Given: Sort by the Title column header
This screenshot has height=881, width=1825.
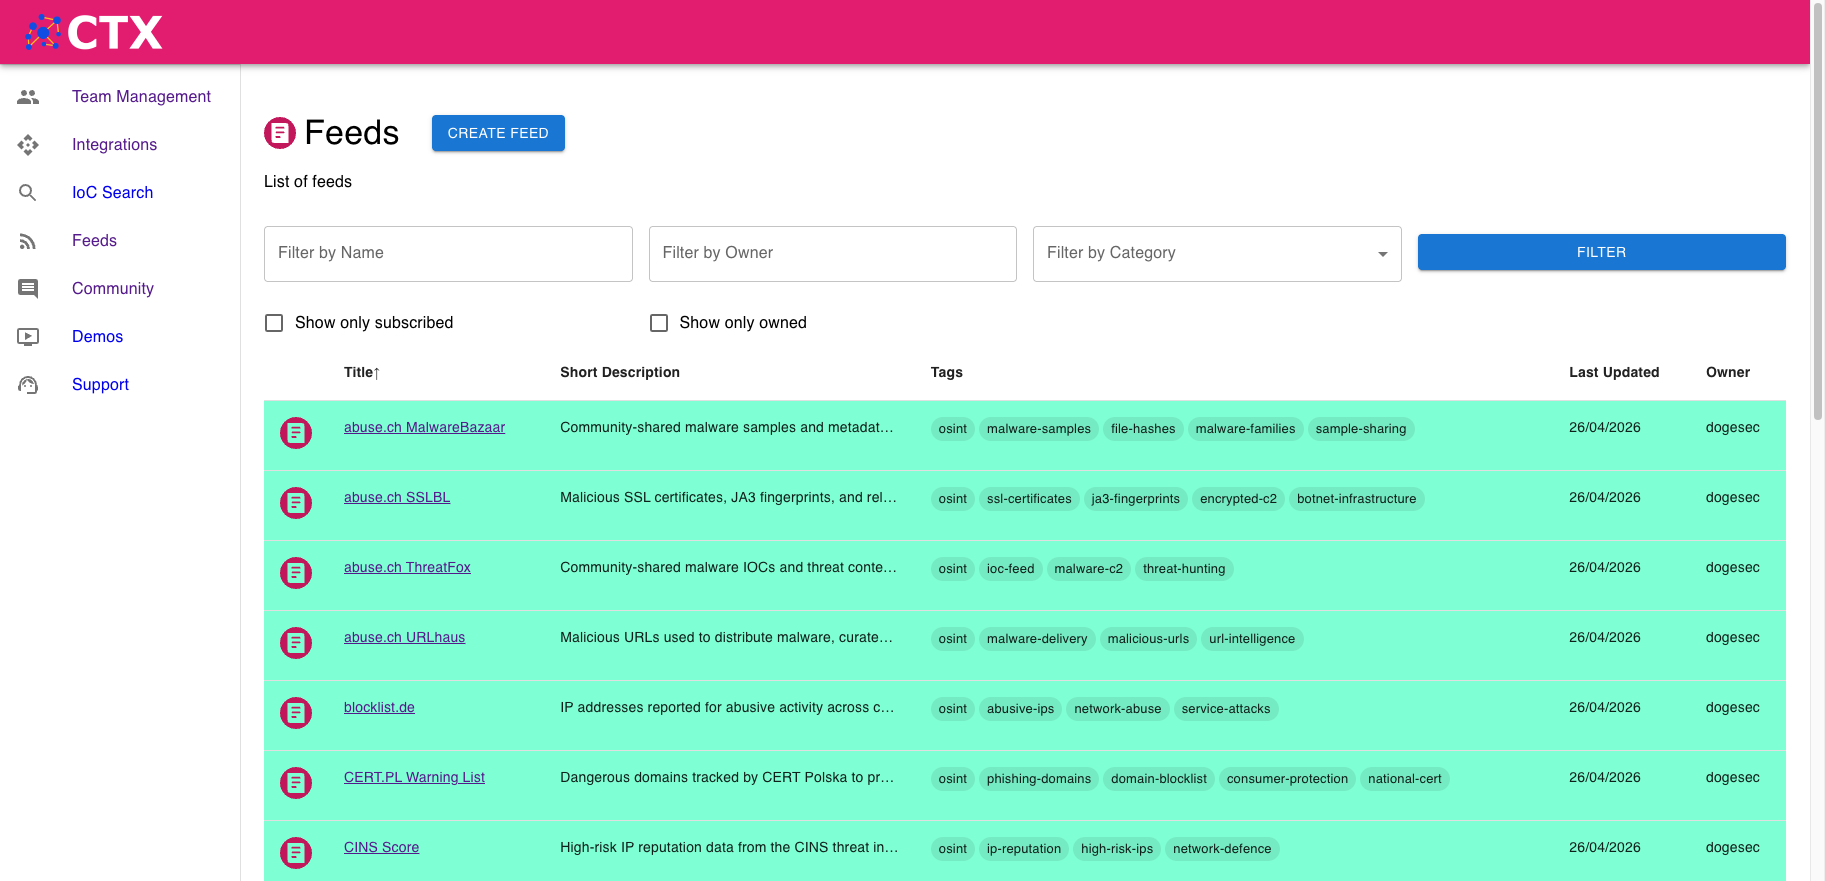Looking at the screenshot, I should pos(362,372).
